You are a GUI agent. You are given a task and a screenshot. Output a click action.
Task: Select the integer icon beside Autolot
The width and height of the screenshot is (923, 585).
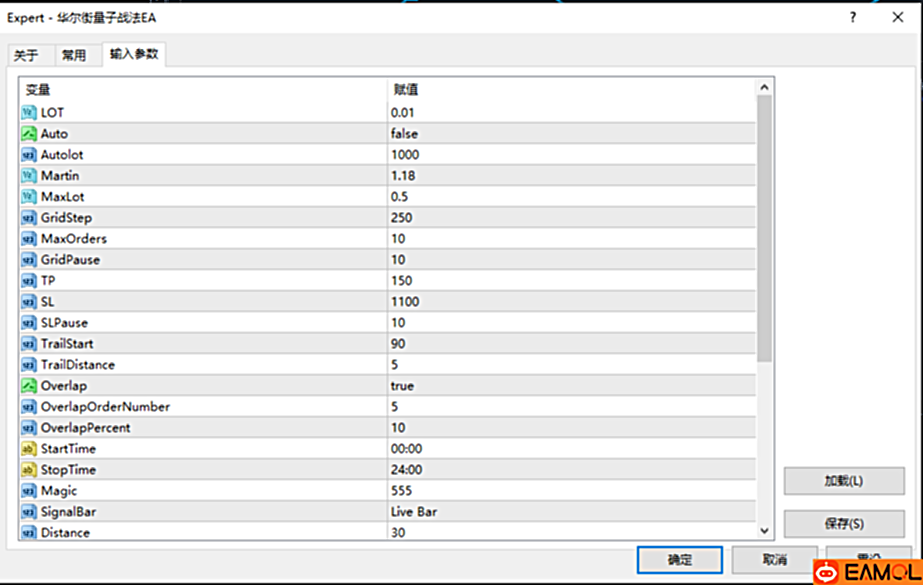(x=29, y=155)
